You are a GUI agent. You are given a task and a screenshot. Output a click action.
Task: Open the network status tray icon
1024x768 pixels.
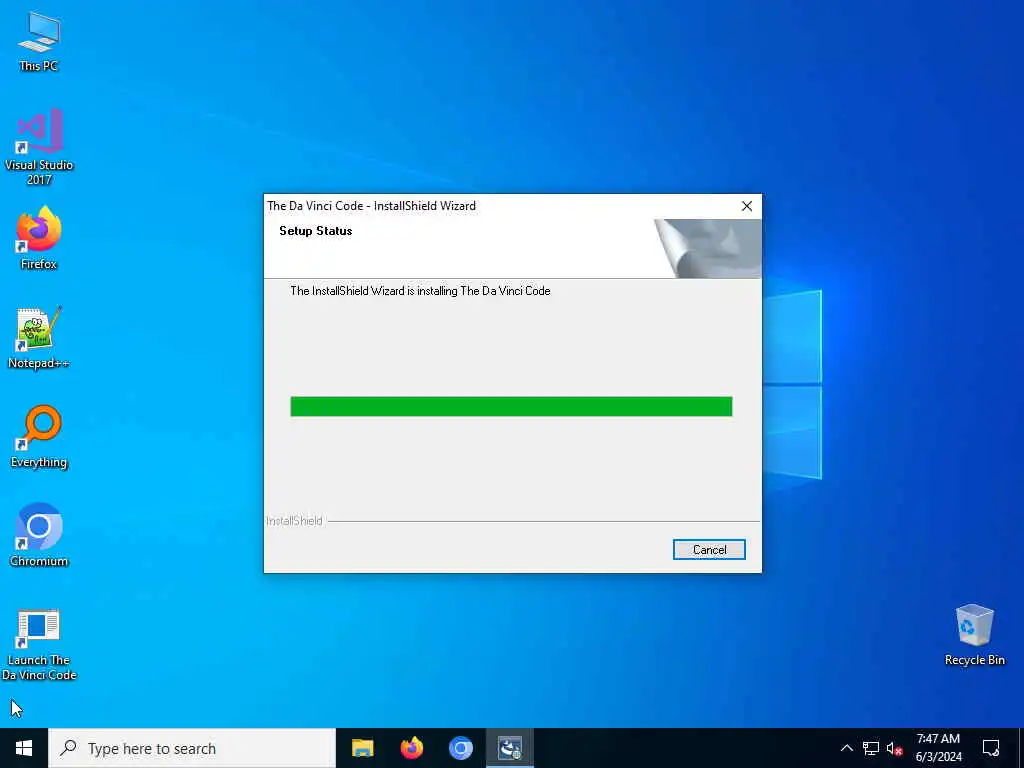pyautogui.click(x=871, y=748)
